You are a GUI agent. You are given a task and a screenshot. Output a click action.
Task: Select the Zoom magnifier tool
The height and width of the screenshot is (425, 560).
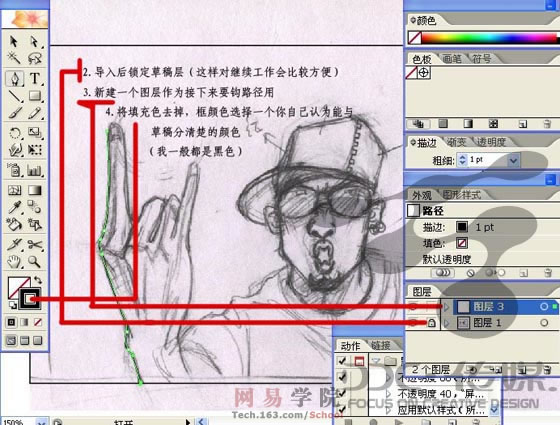pos(35,262)
